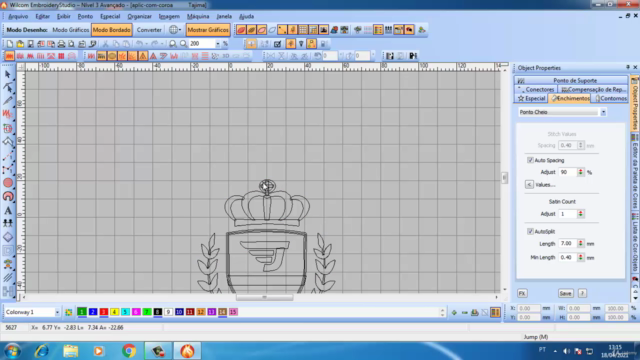
Task: Click the Open file folder icon
Action: [20, 44]
